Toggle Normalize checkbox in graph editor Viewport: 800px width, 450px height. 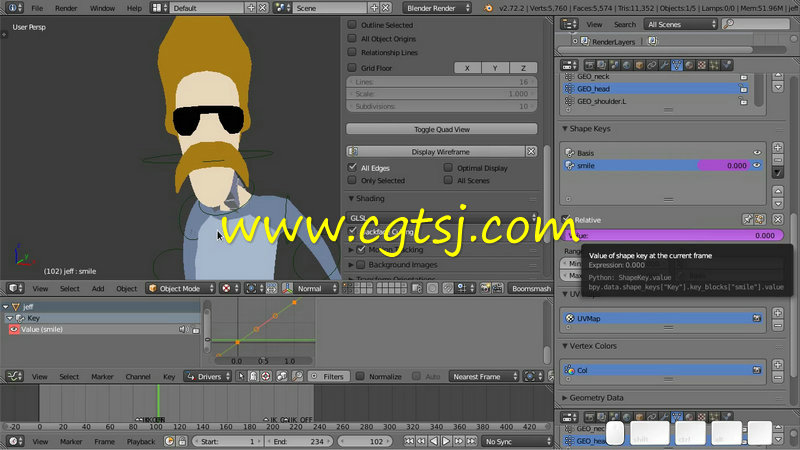coord(360,377)
